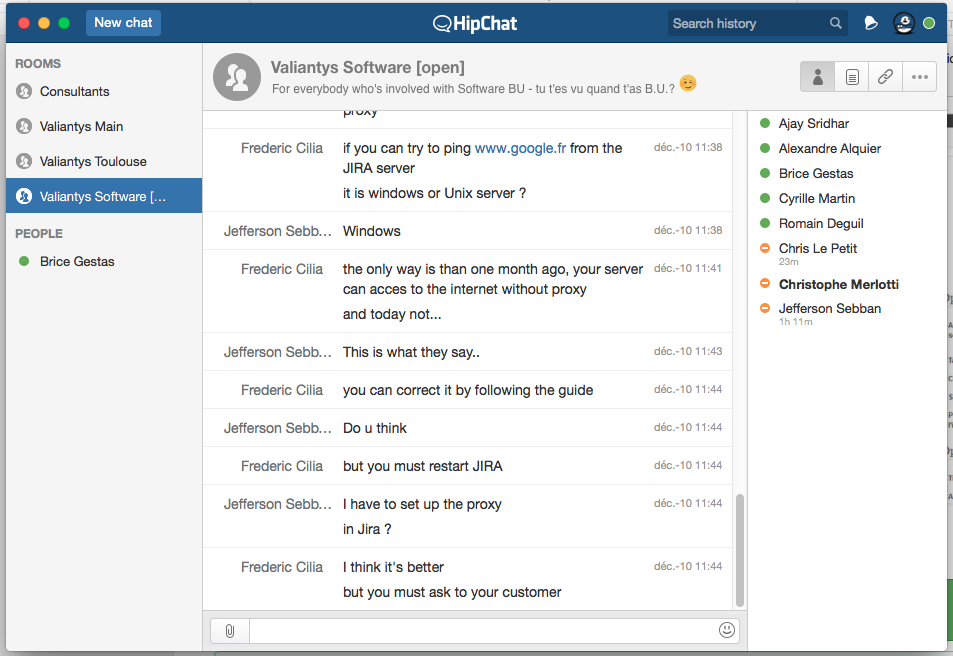Image resolution: width=953 pixels, height=656 pixels.
Task: Open the www.google.fr link
Action: coord(520,148)
